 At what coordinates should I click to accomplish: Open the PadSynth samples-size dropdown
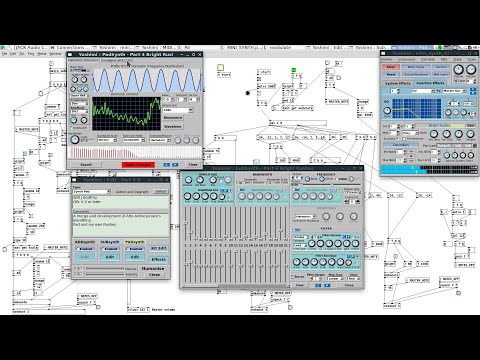(x=178, y=110)
